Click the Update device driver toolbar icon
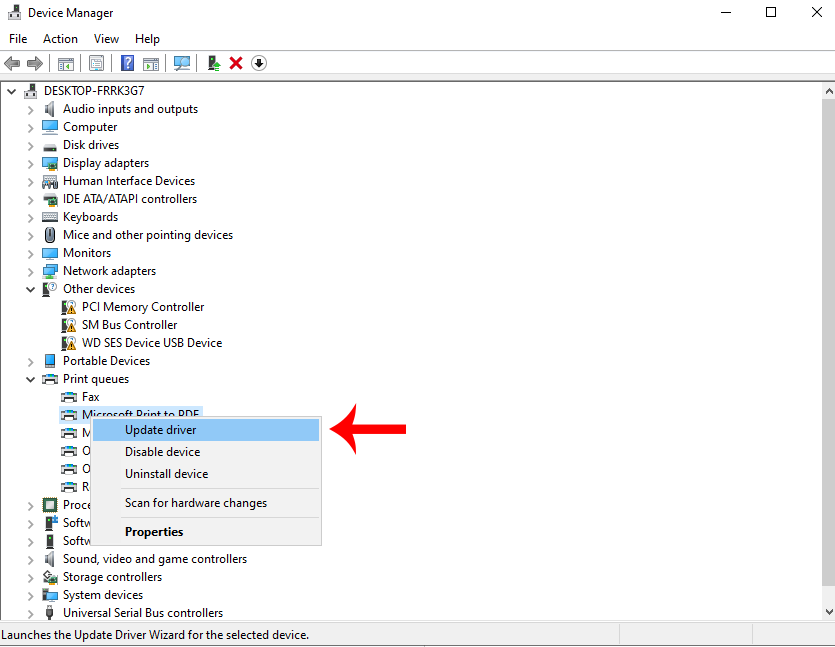 tap(214, 63)
